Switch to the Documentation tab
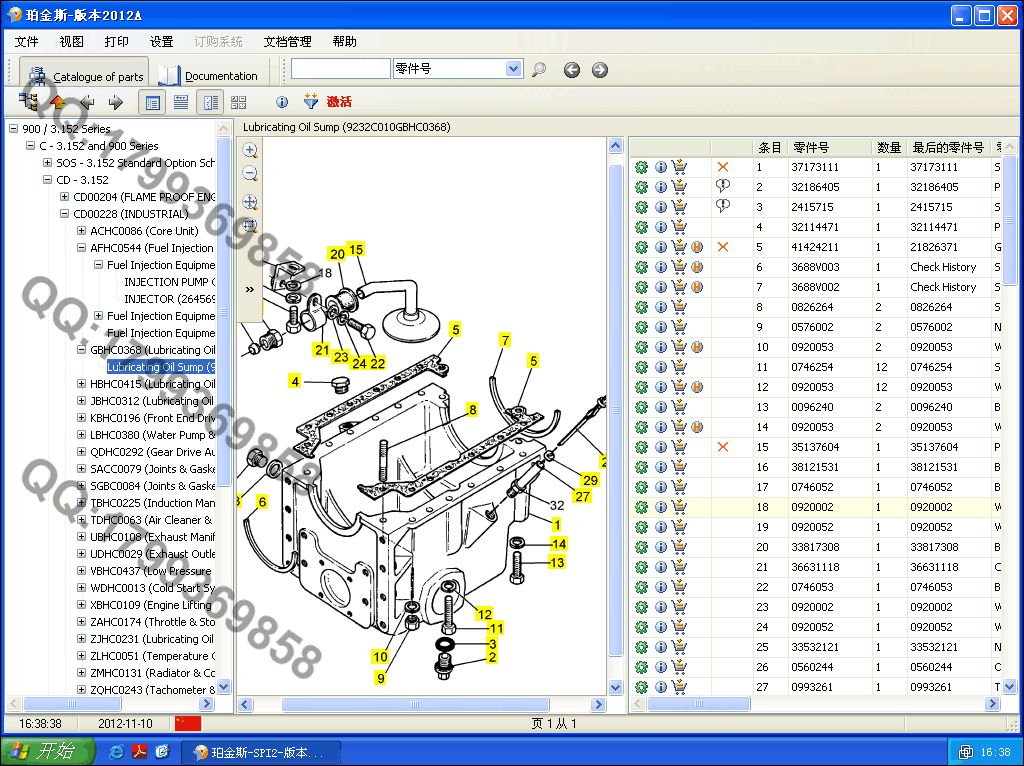1024x766 pixels. [x=209, y=75]
